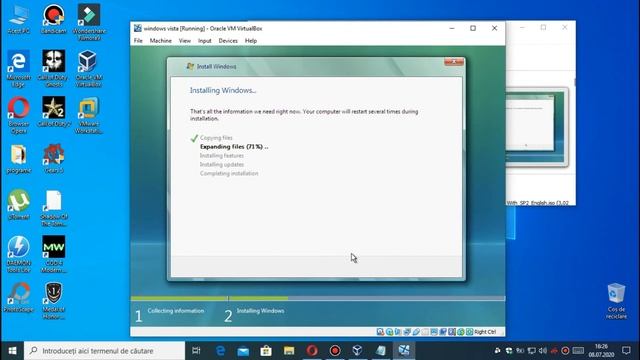
Task: Select the Call of Duty Ghosts desktop icon
Action: 53,69
